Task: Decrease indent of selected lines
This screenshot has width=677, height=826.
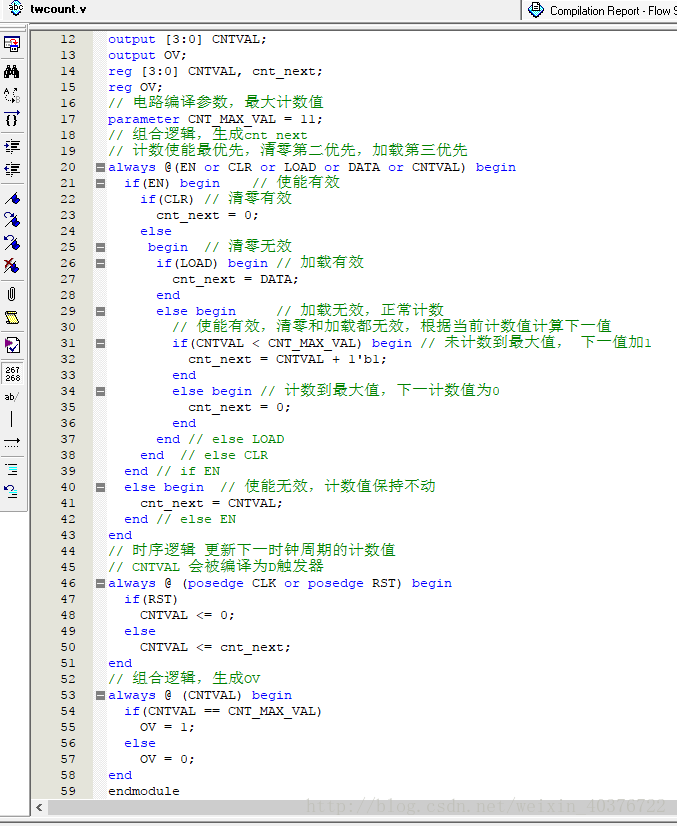Action: 12,169
